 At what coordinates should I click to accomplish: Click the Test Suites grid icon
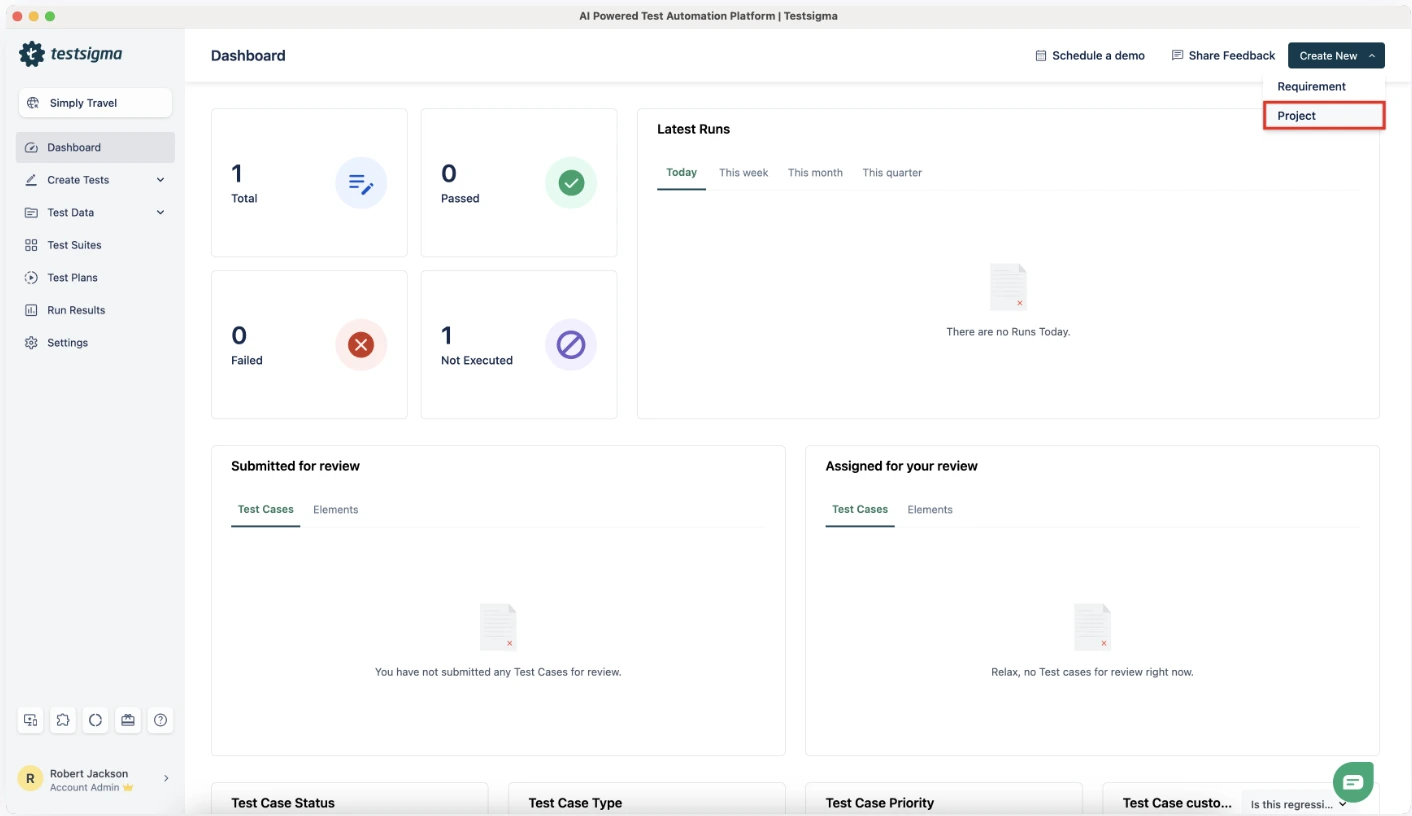[x=31, y=245]
